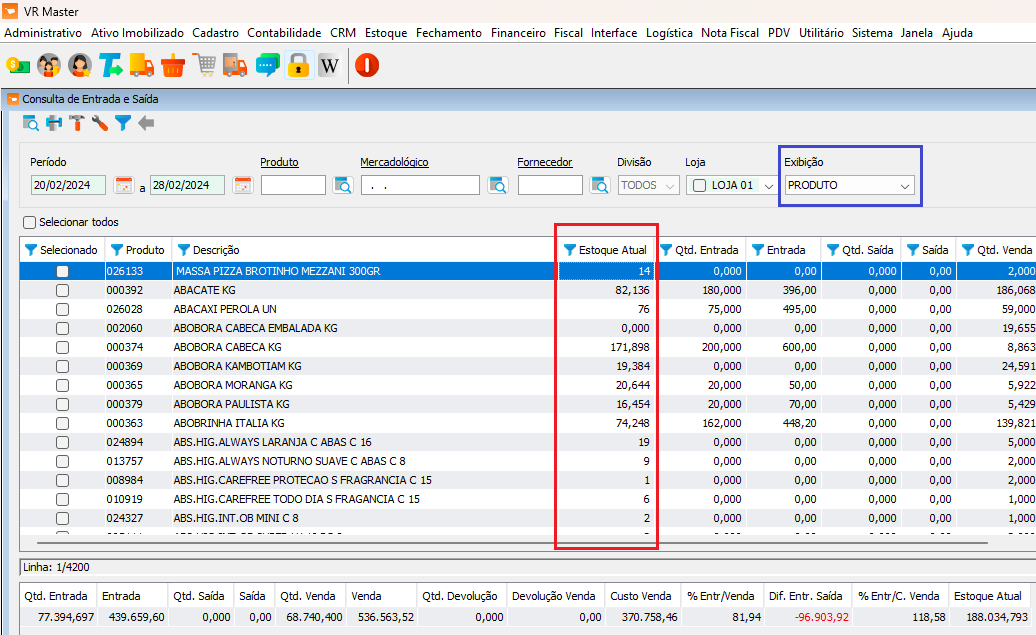Screen dimensions: 1036x635
Task: Open the woman with star icon
Action: [x=80, y=65]
